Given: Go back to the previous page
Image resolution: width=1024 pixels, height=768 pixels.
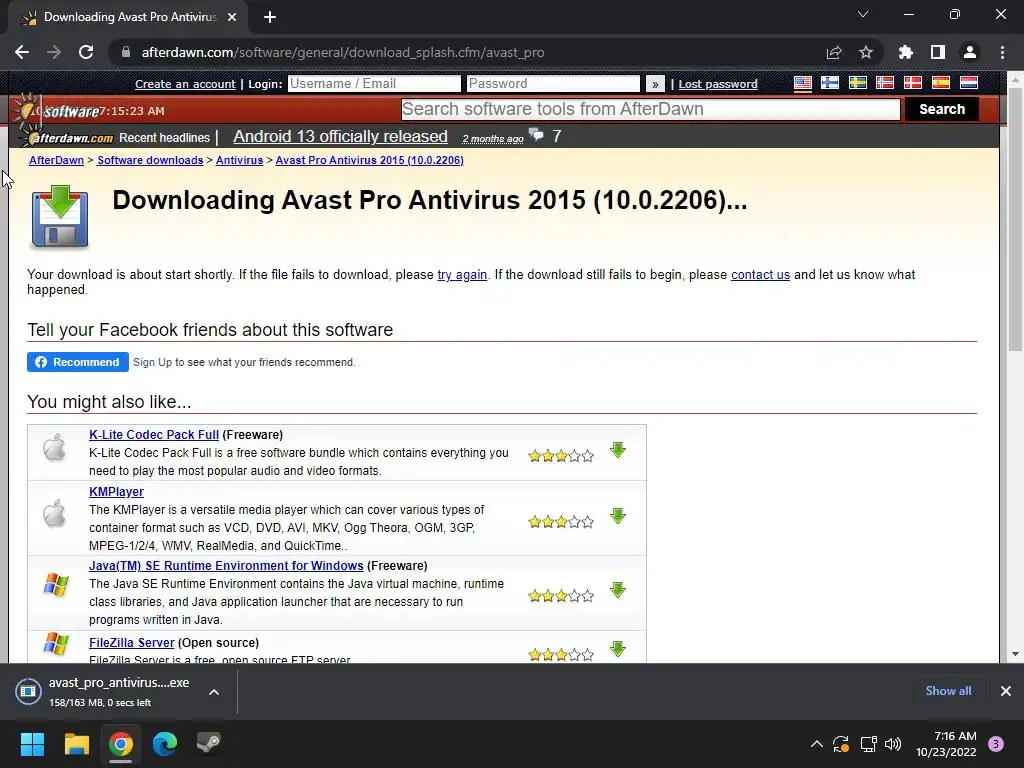Looking at the screenshot, I should pyautogui.click(x=22, y=52).
